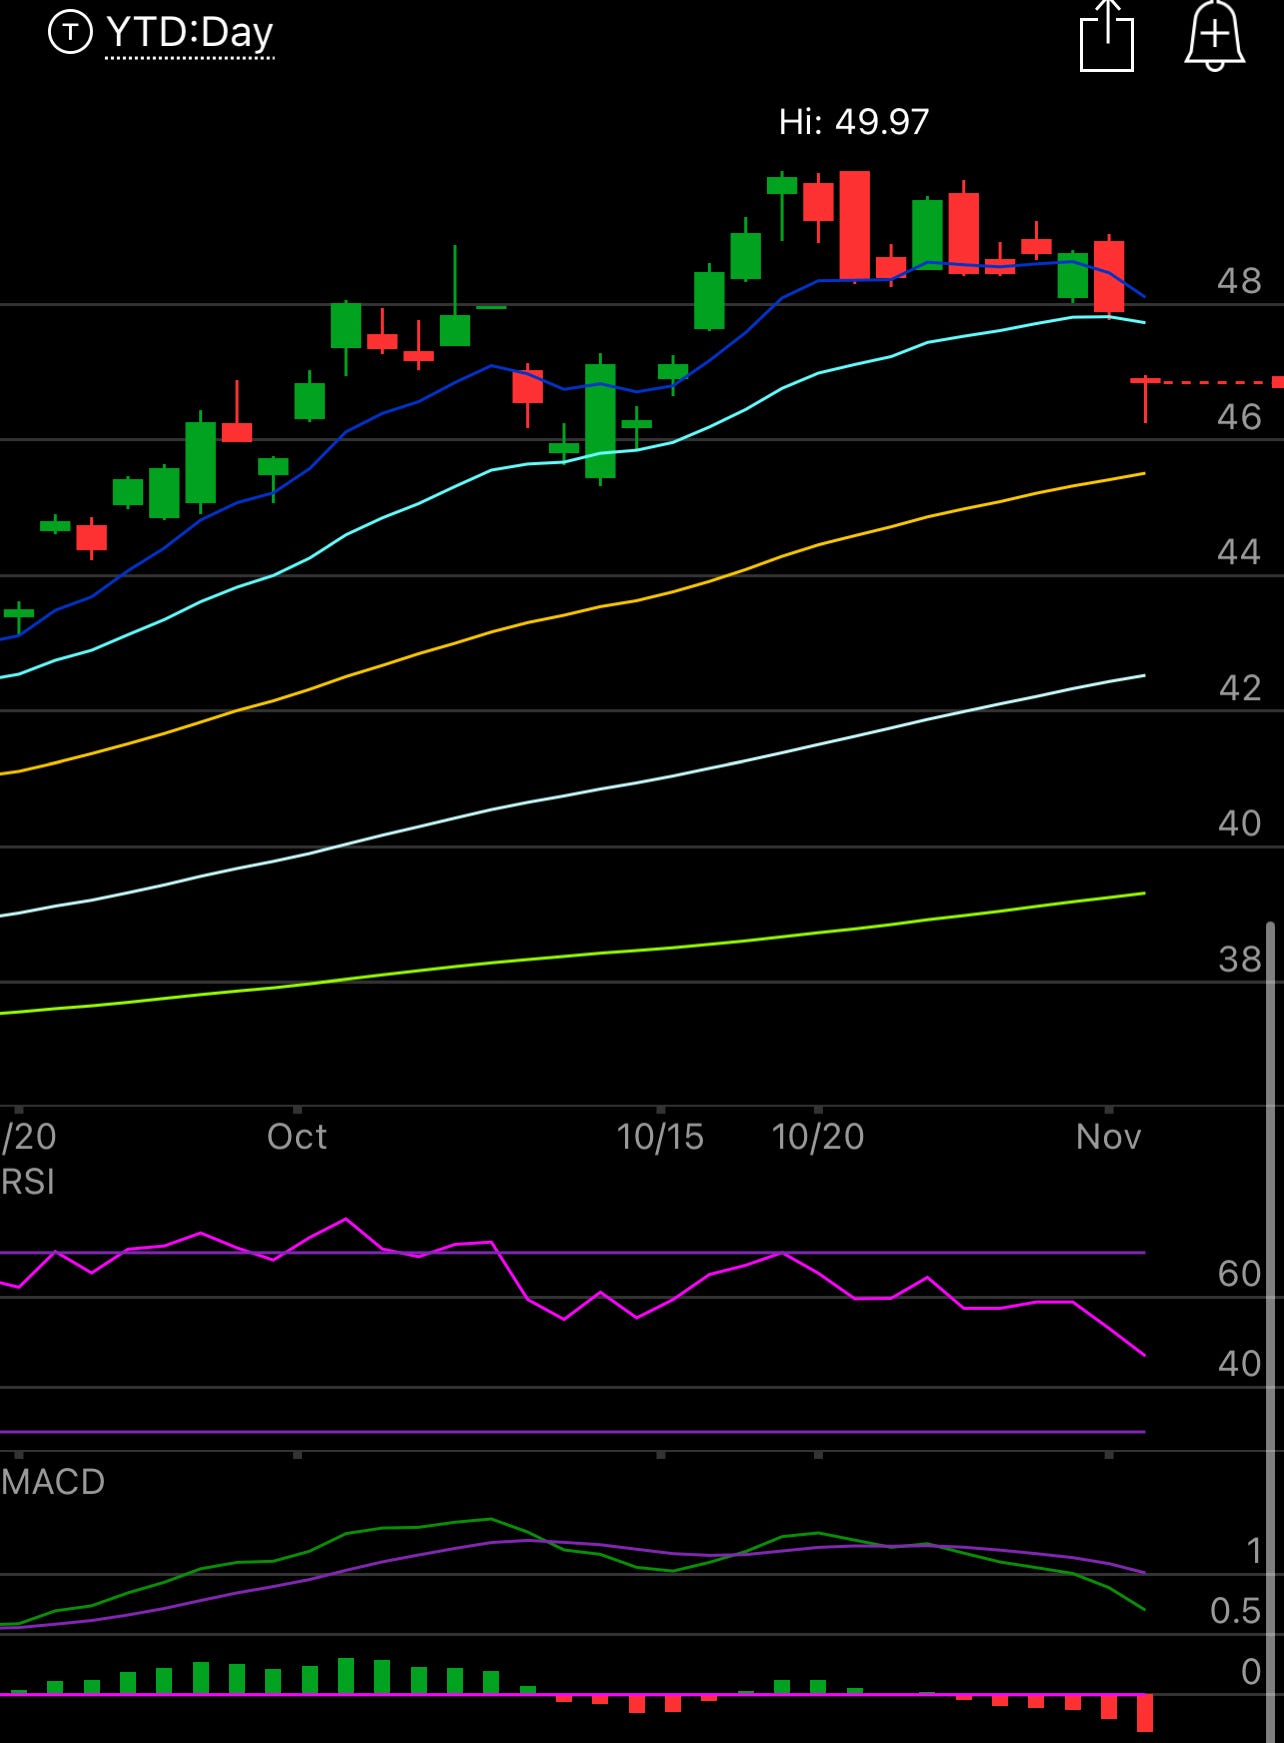The width and height of the screenshot is (1284, 1743).
Task: Open the share/export chart icon
Action: [x=1107, y=36]
